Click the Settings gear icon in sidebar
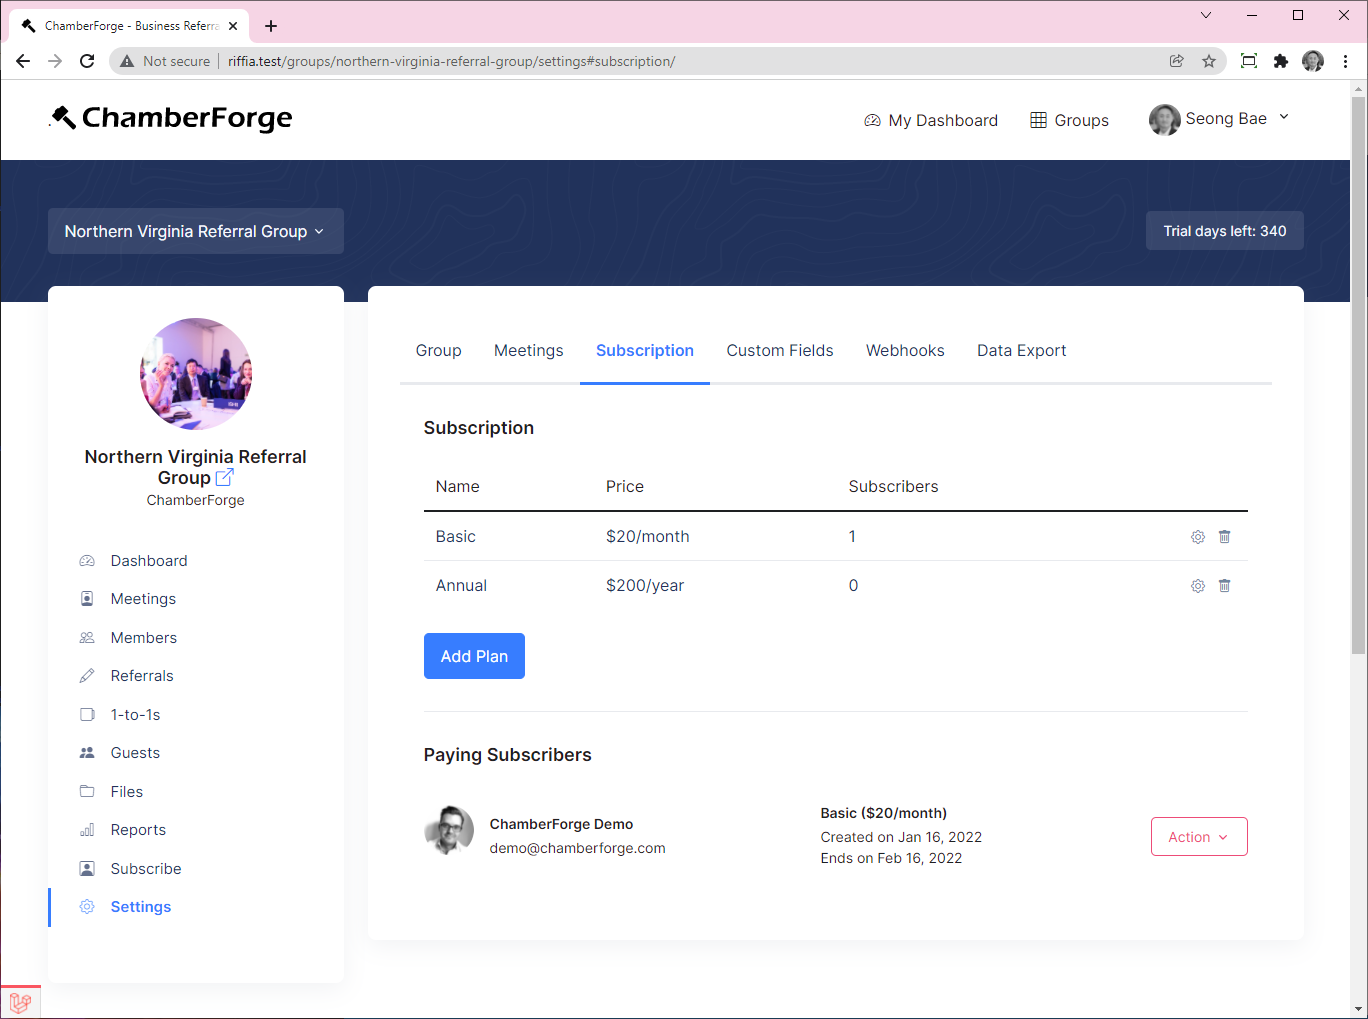 [88, 906]
